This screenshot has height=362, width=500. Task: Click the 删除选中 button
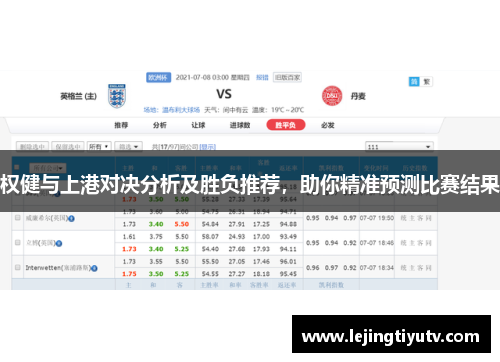33,147
